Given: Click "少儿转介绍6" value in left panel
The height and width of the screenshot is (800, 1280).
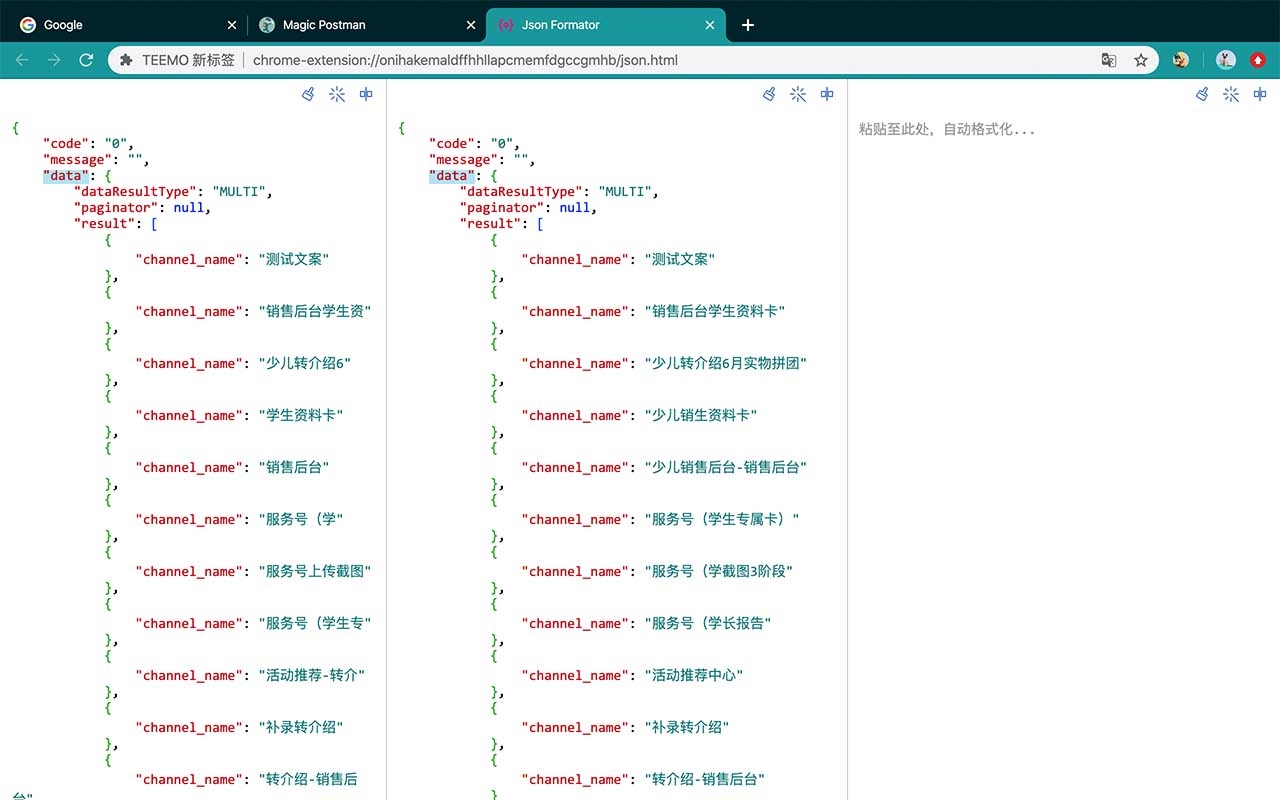Looking at the screenshot, I should click(x=305, y=364).
